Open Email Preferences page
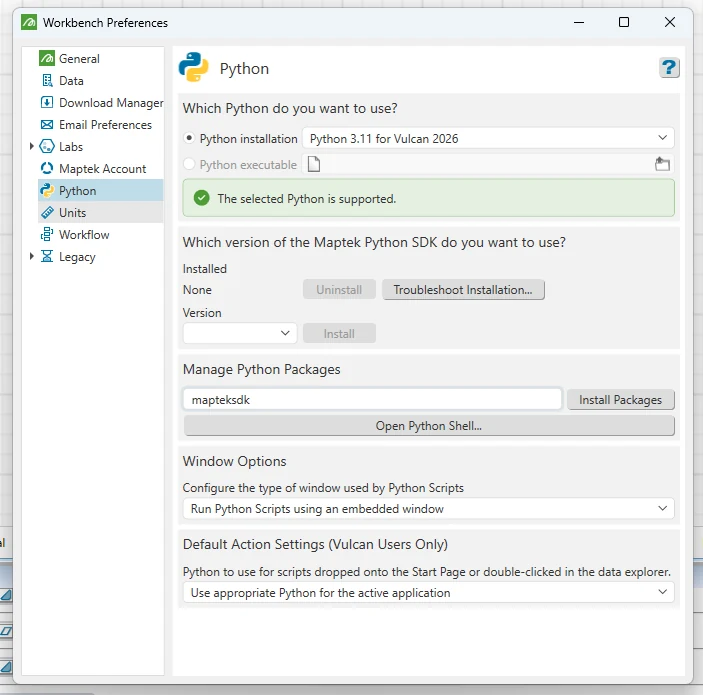The height and width of the screenshot is (695, 703). (105, 125)
